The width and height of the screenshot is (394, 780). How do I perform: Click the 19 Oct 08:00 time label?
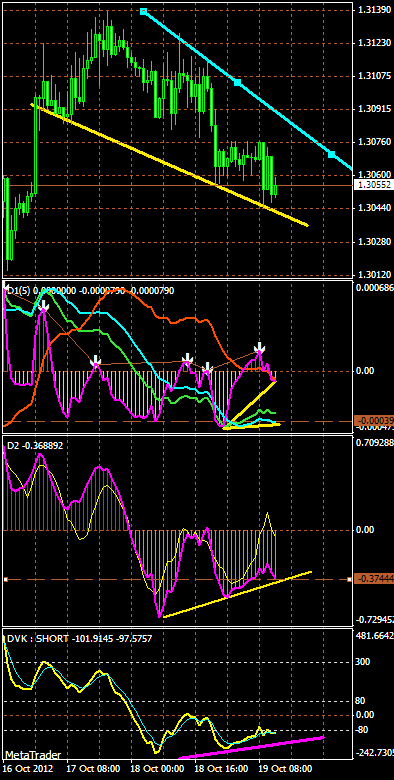[286, 768]
